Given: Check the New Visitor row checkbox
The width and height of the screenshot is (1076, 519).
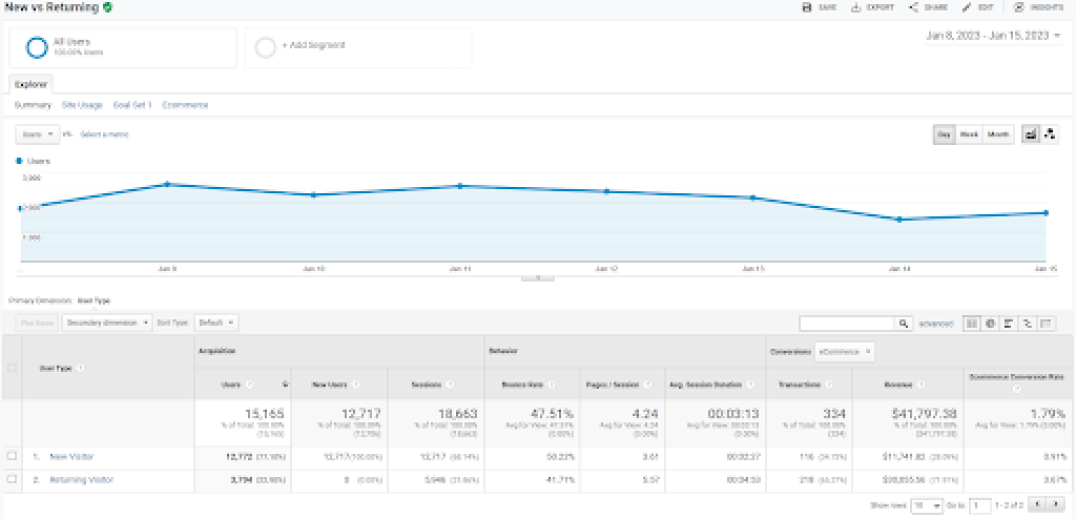Looking at the screenshot, I should tap(12, 456).
